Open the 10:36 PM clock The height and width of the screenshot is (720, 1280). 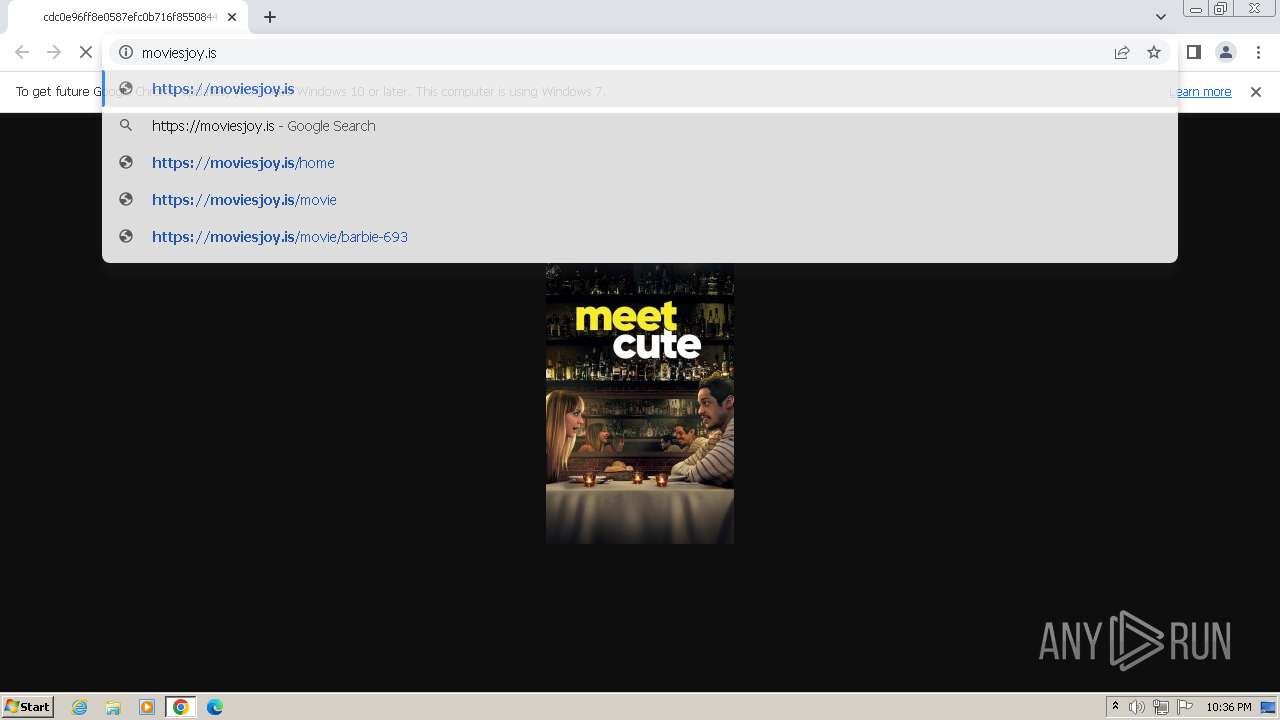(1229, 707)
